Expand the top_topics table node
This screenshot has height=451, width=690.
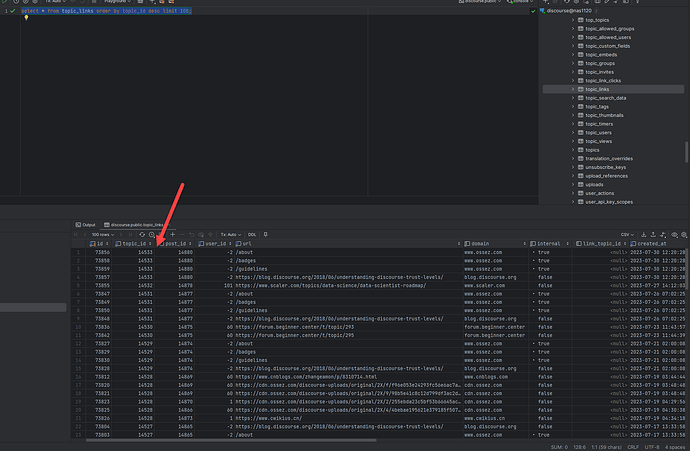[573, 20]
